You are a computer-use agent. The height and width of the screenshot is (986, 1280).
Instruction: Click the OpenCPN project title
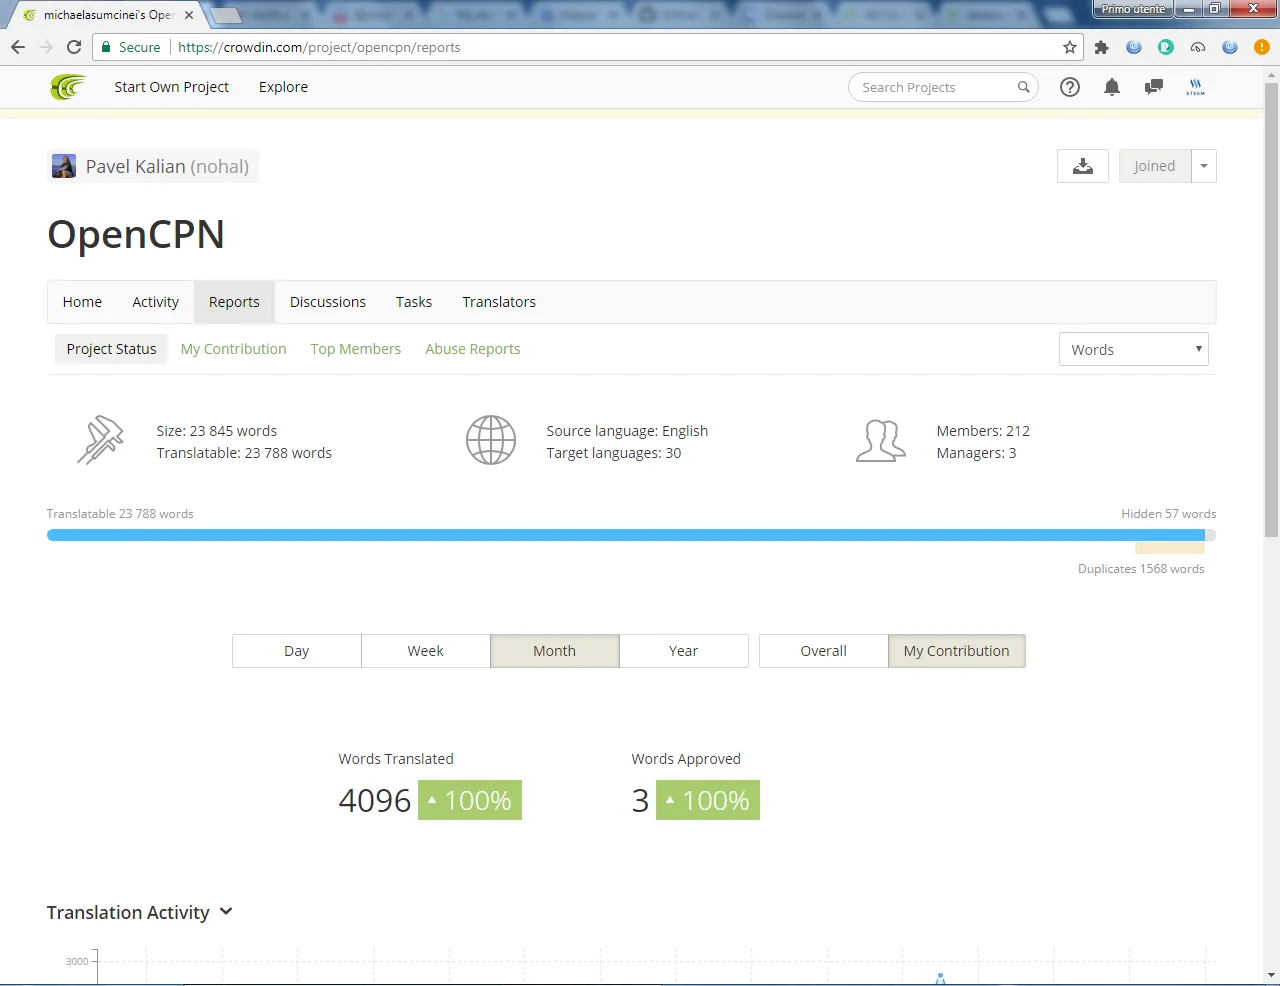[x=136, y=234]
